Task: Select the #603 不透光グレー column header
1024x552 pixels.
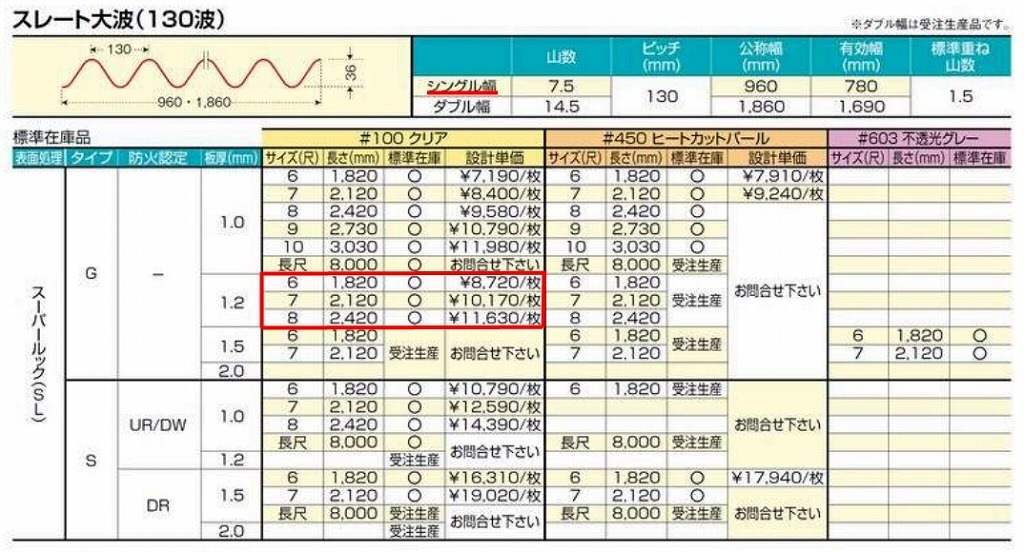Action: click(x=922, y=139)
